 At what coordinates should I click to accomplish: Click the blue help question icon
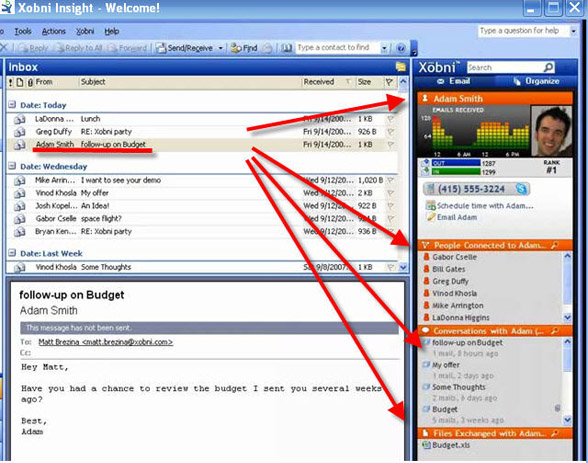point(401,48)
